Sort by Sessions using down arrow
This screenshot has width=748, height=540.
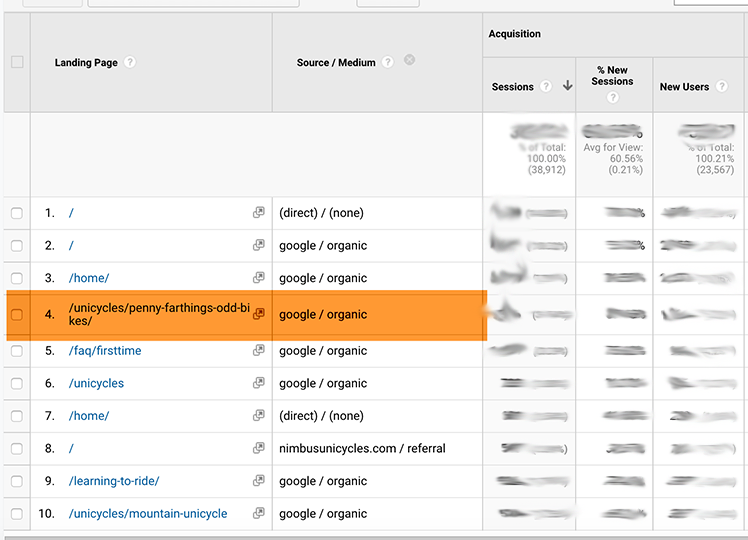click(x=567, y=87)
